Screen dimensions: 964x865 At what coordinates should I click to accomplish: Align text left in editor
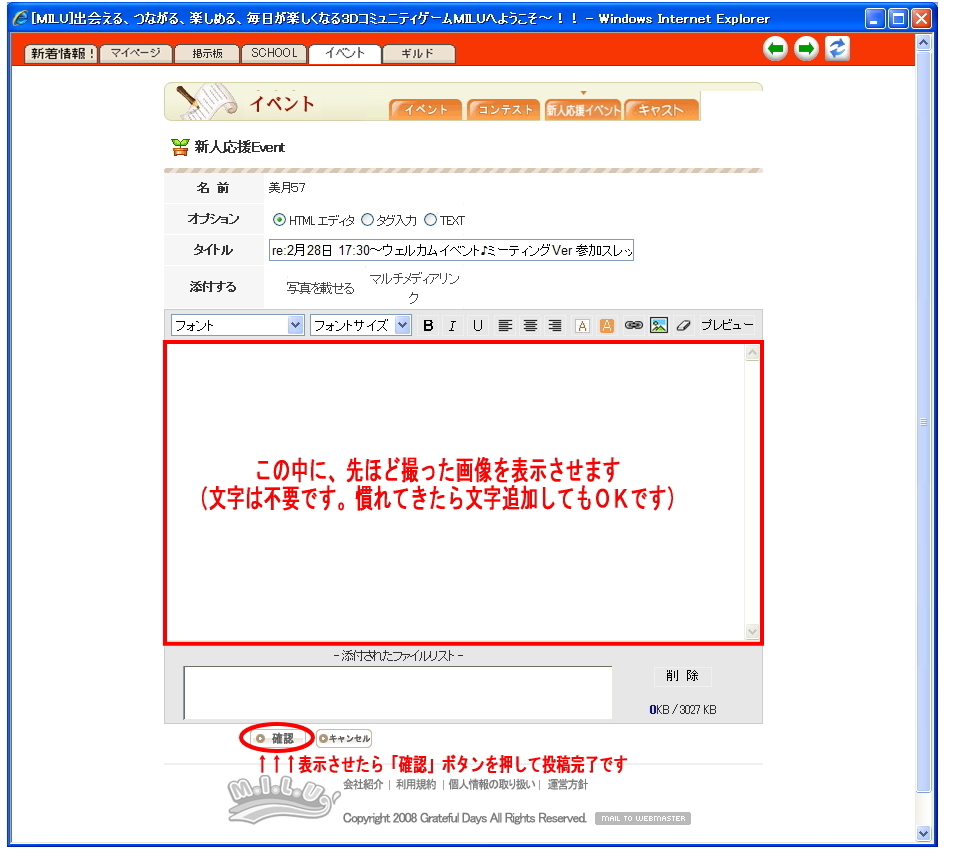(x=505, y=325)
